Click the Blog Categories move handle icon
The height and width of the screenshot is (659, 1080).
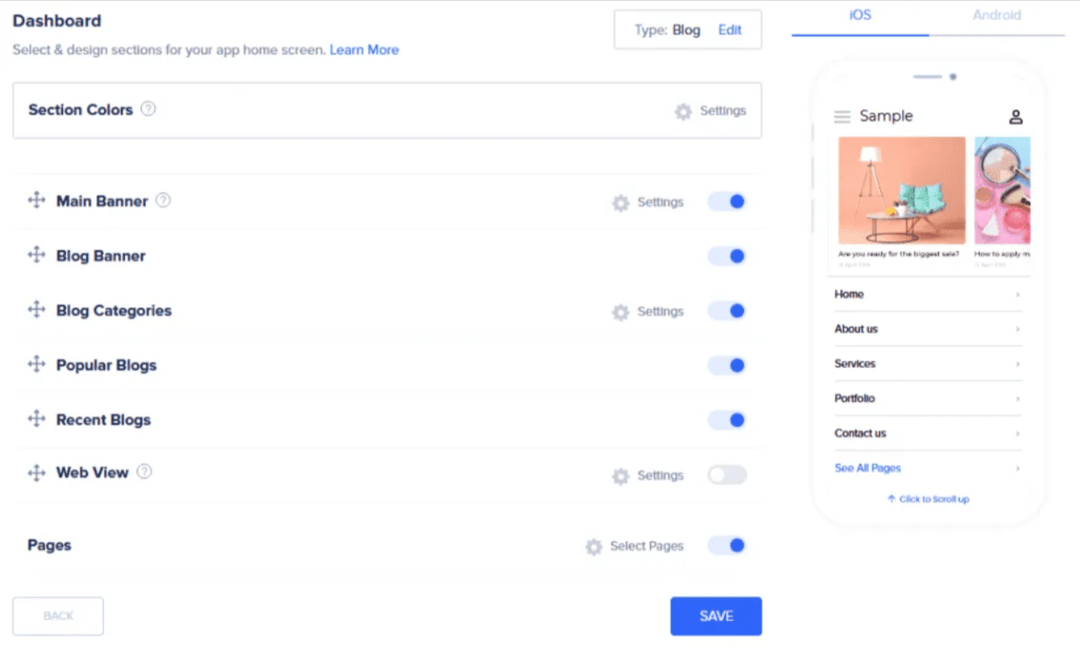[36, 310]
